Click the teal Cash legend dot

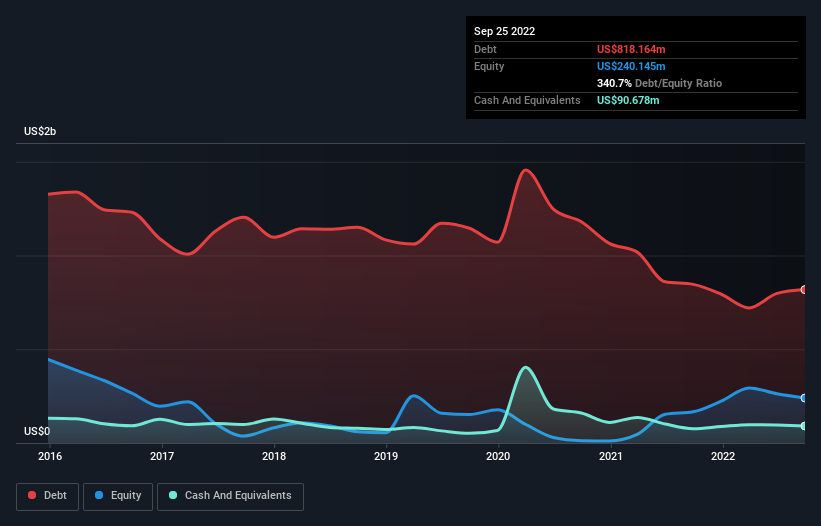173,495
